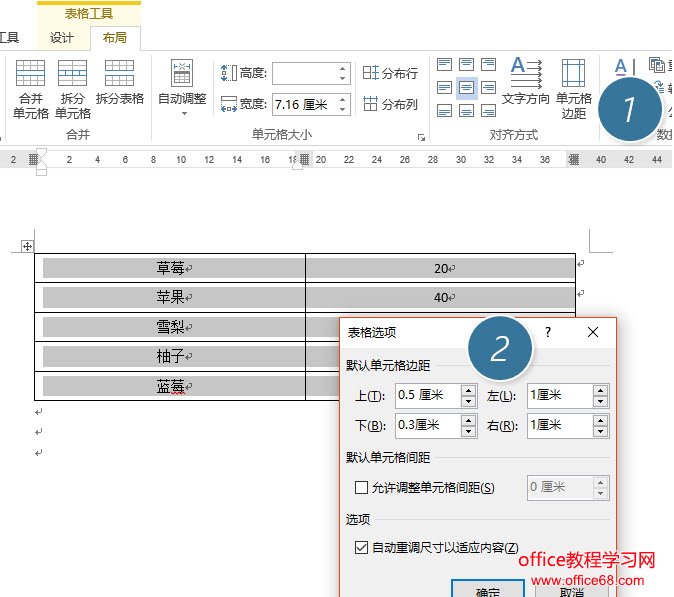This screenshot has width=674, height=597.
Task: Click the table move handle icon
Action: coord(27,246)
